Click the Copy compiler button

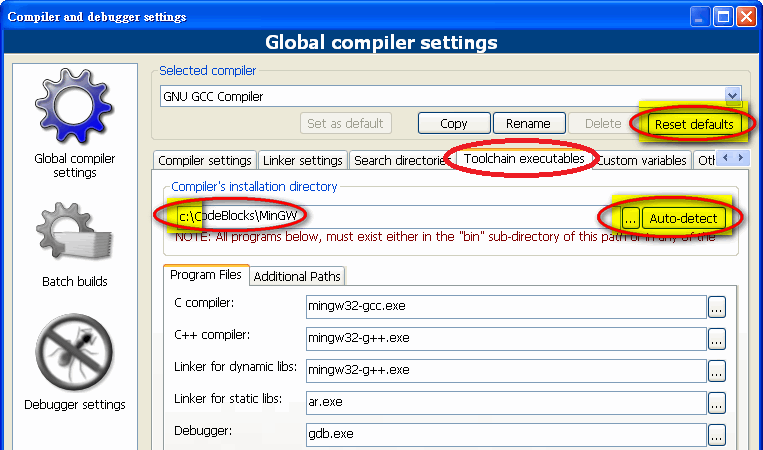pos(453,124)
